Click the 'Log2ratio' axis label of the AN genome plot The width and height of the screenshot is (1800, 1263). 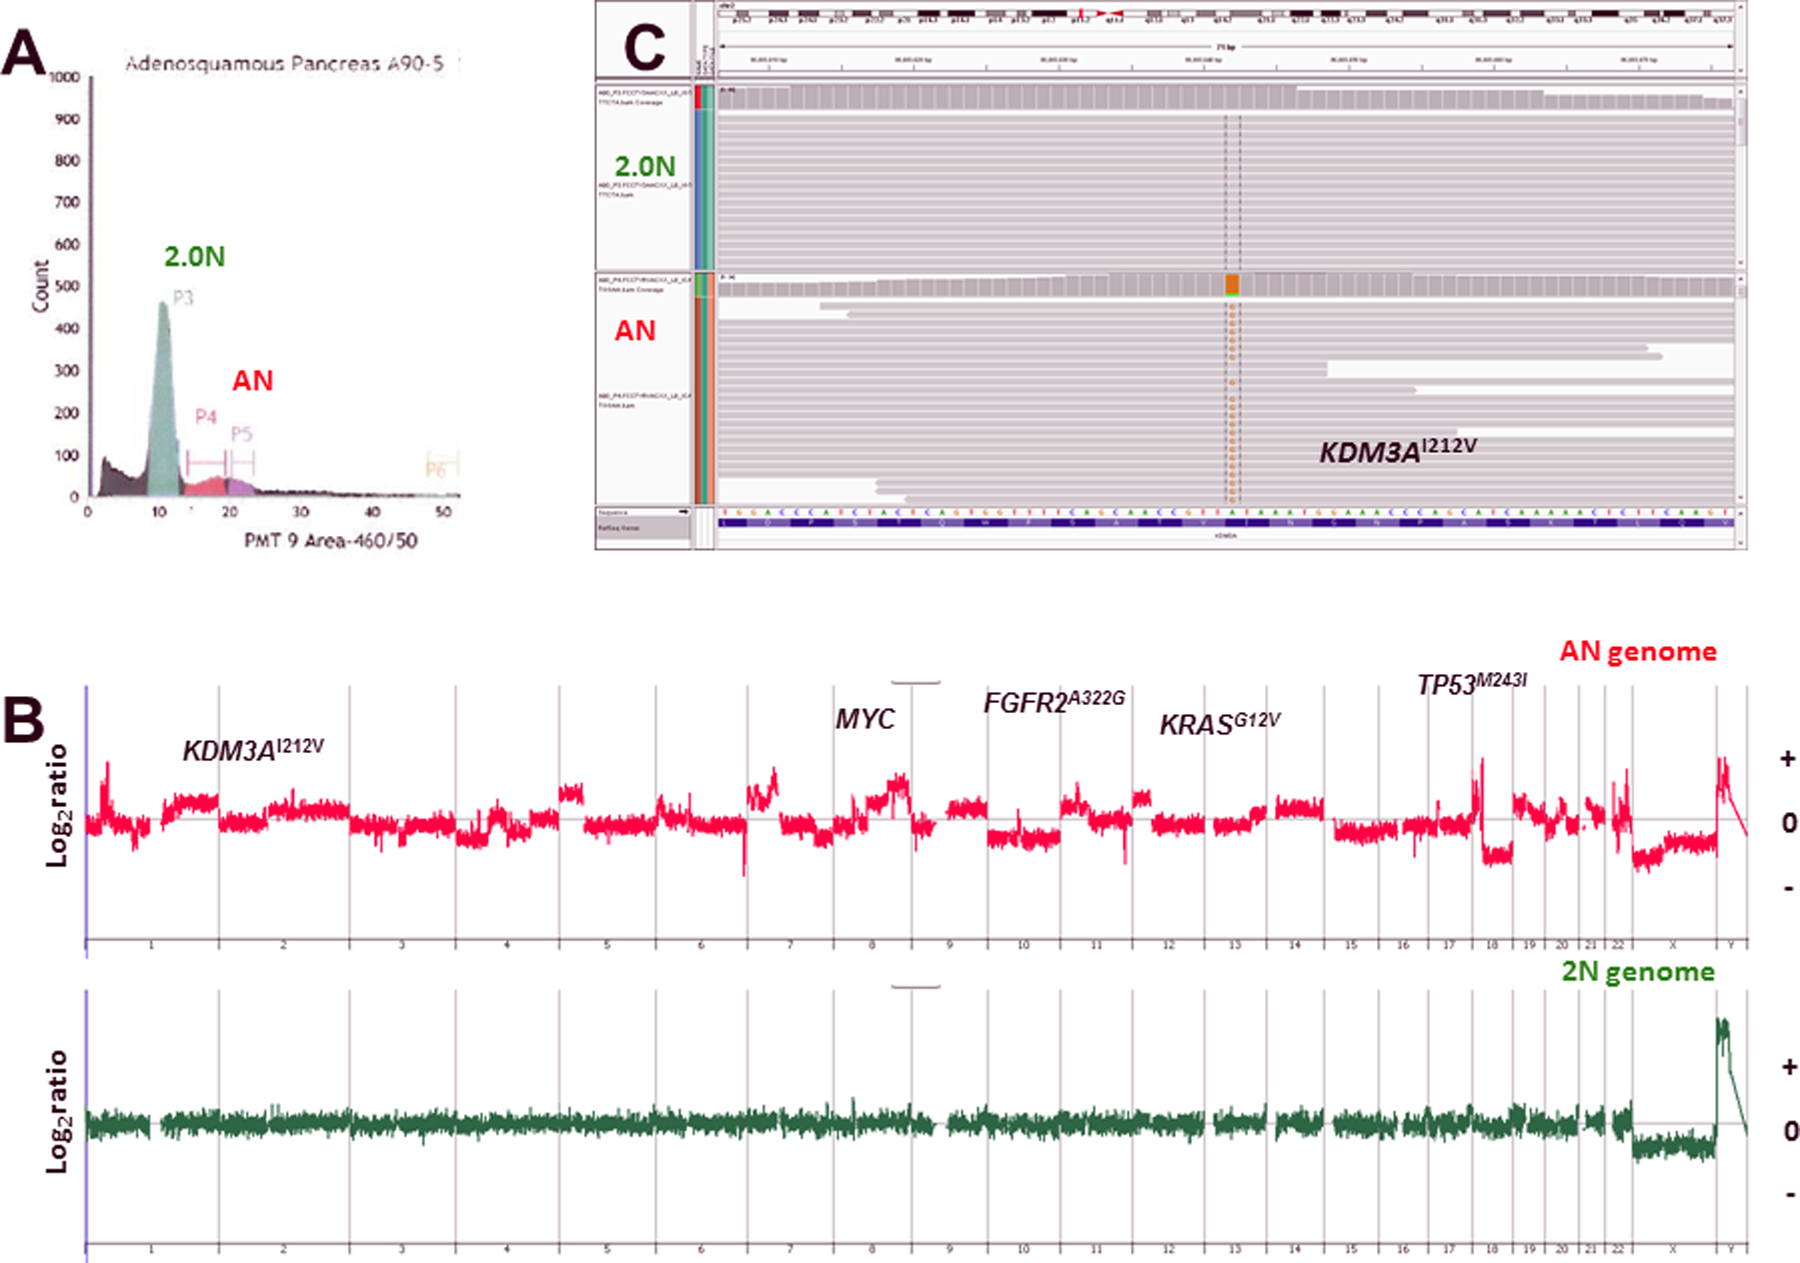(57, 806)
